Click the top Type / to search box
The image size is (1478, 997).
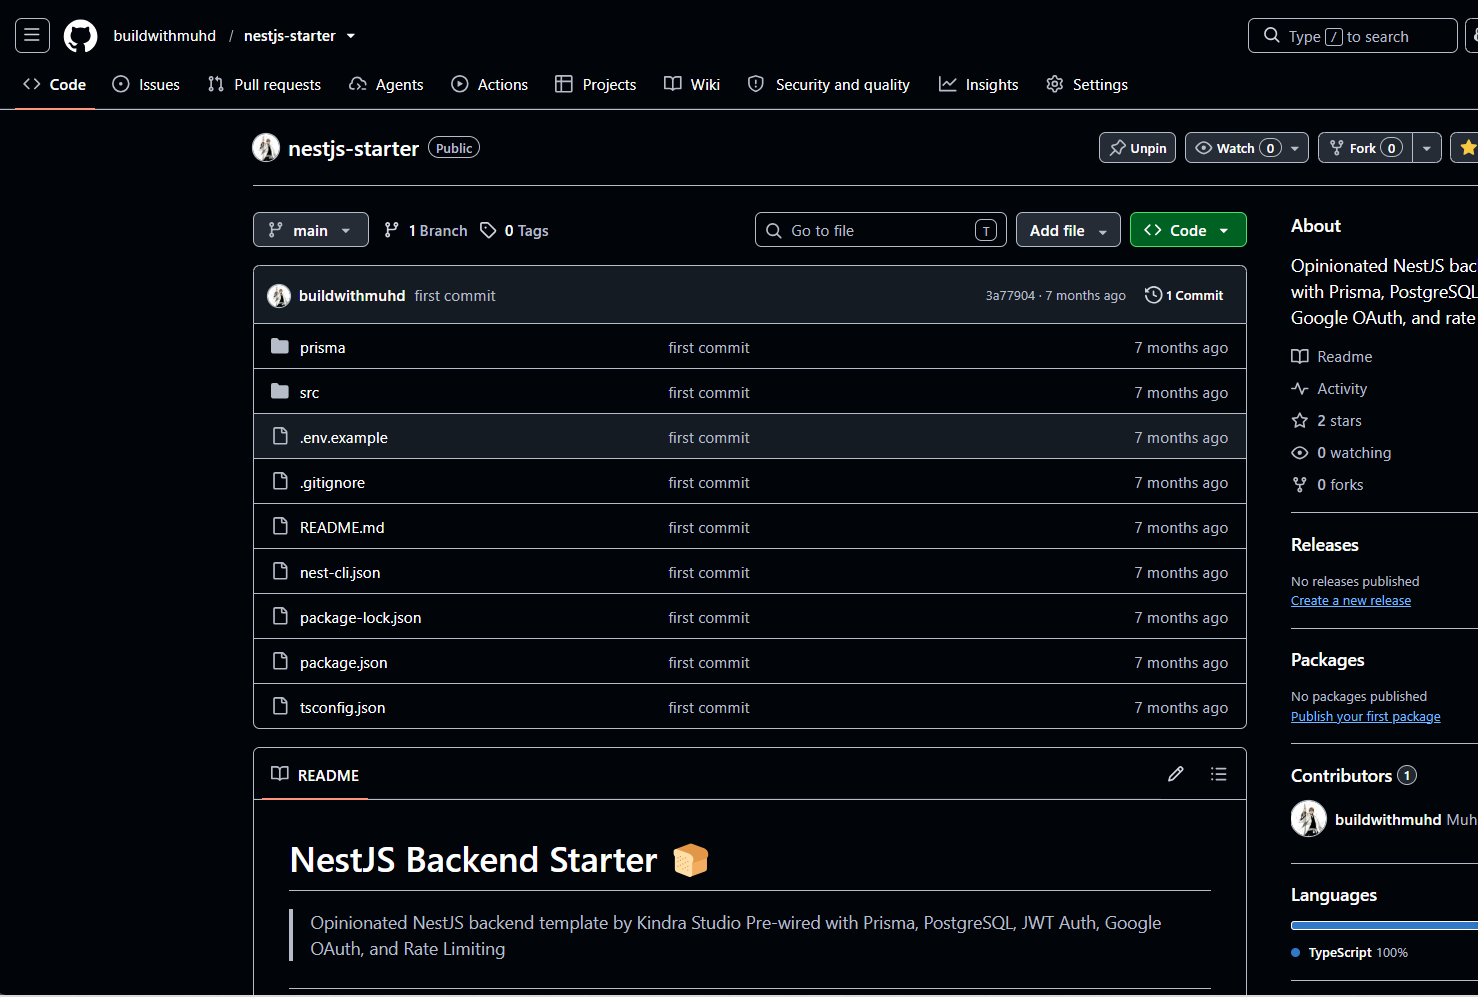point(1353,36)
